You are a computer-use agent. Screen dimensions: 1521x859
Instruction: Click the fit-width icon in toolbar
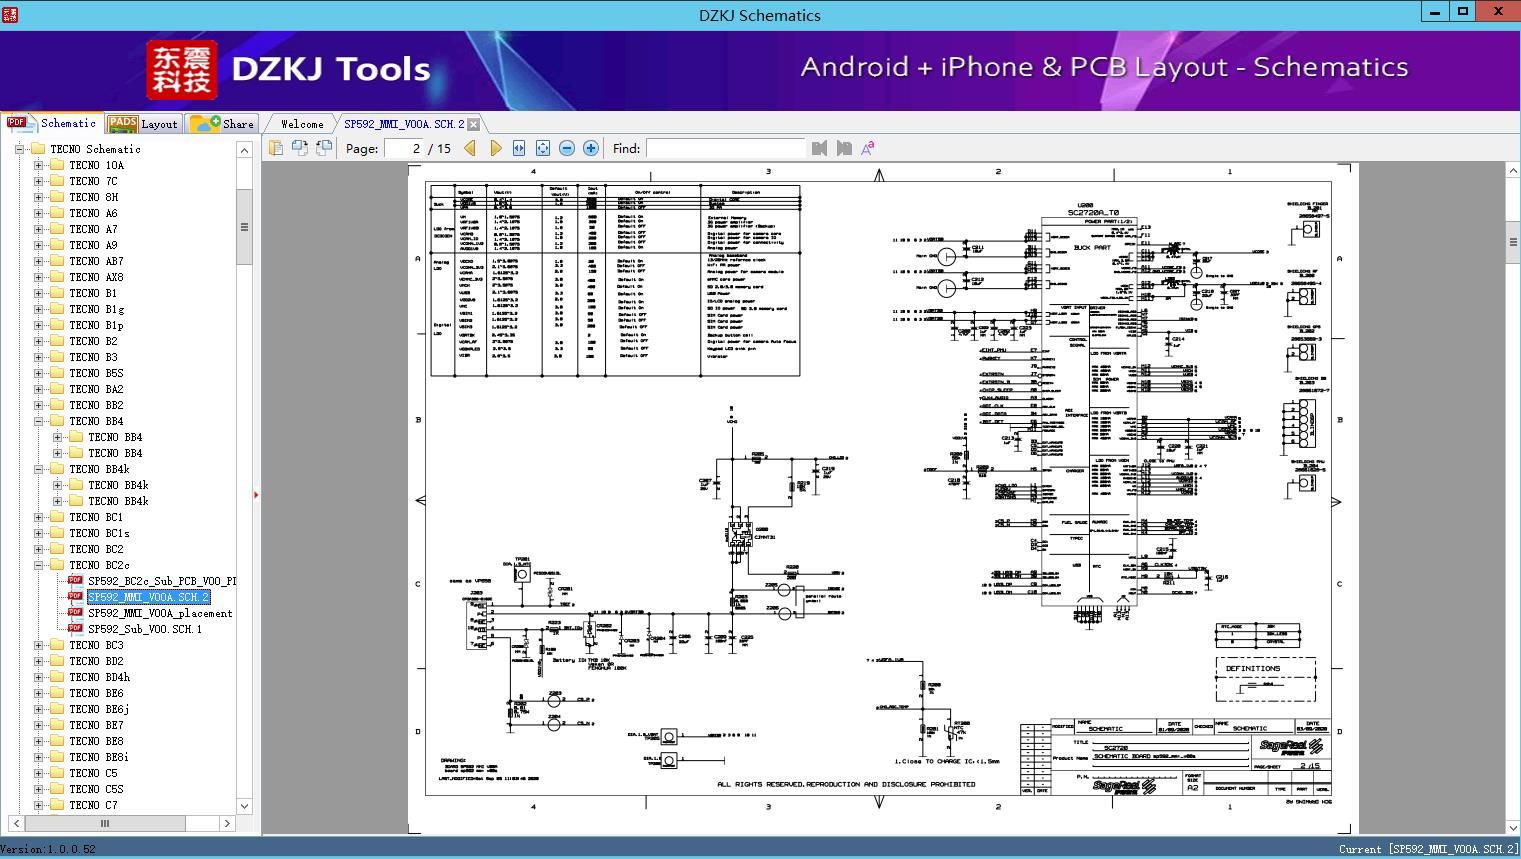click(x=519, y=148)
